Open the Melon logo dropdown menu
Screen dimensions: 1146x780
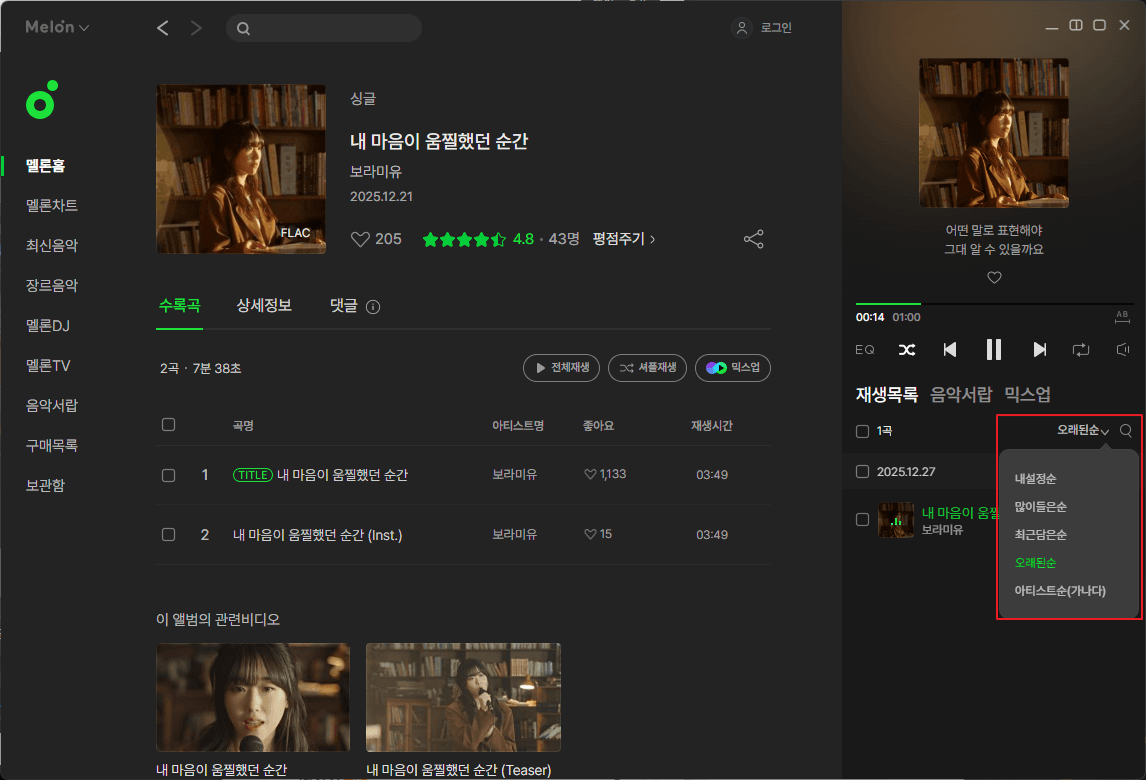click(56, 27)
